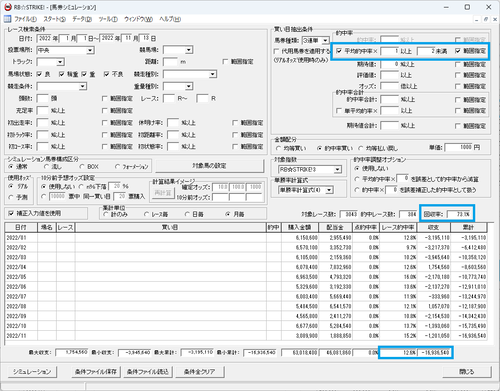This screenshot has height=391, width=500.
Task: Click the 対象馬の設定 button
Action: (209, 166)
